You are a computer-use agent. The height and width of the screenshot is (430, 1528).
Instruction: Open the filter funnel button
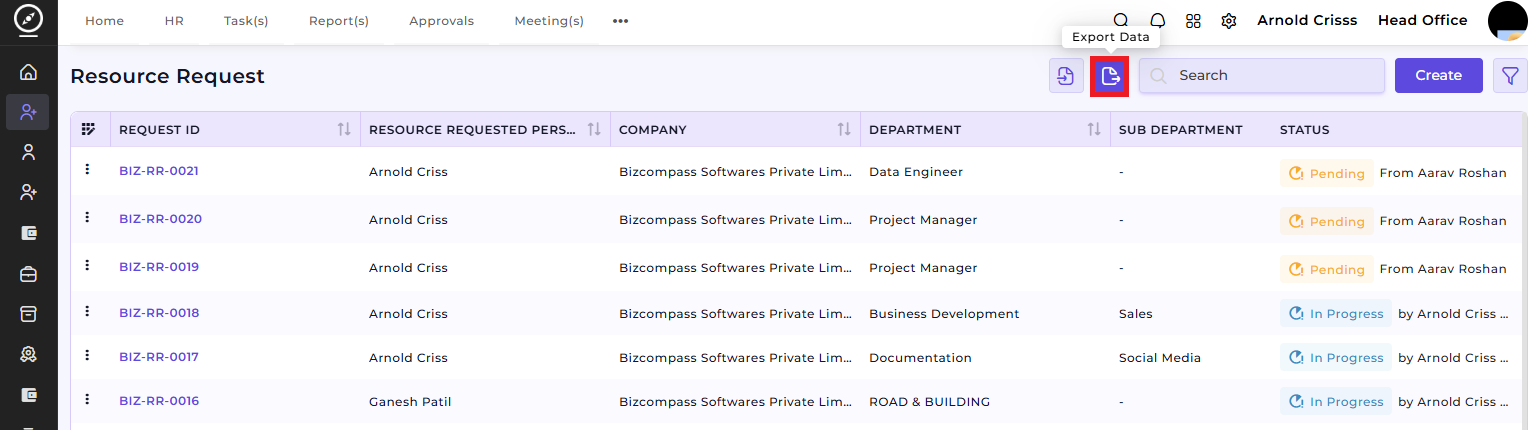click(x=1510, y=75)
